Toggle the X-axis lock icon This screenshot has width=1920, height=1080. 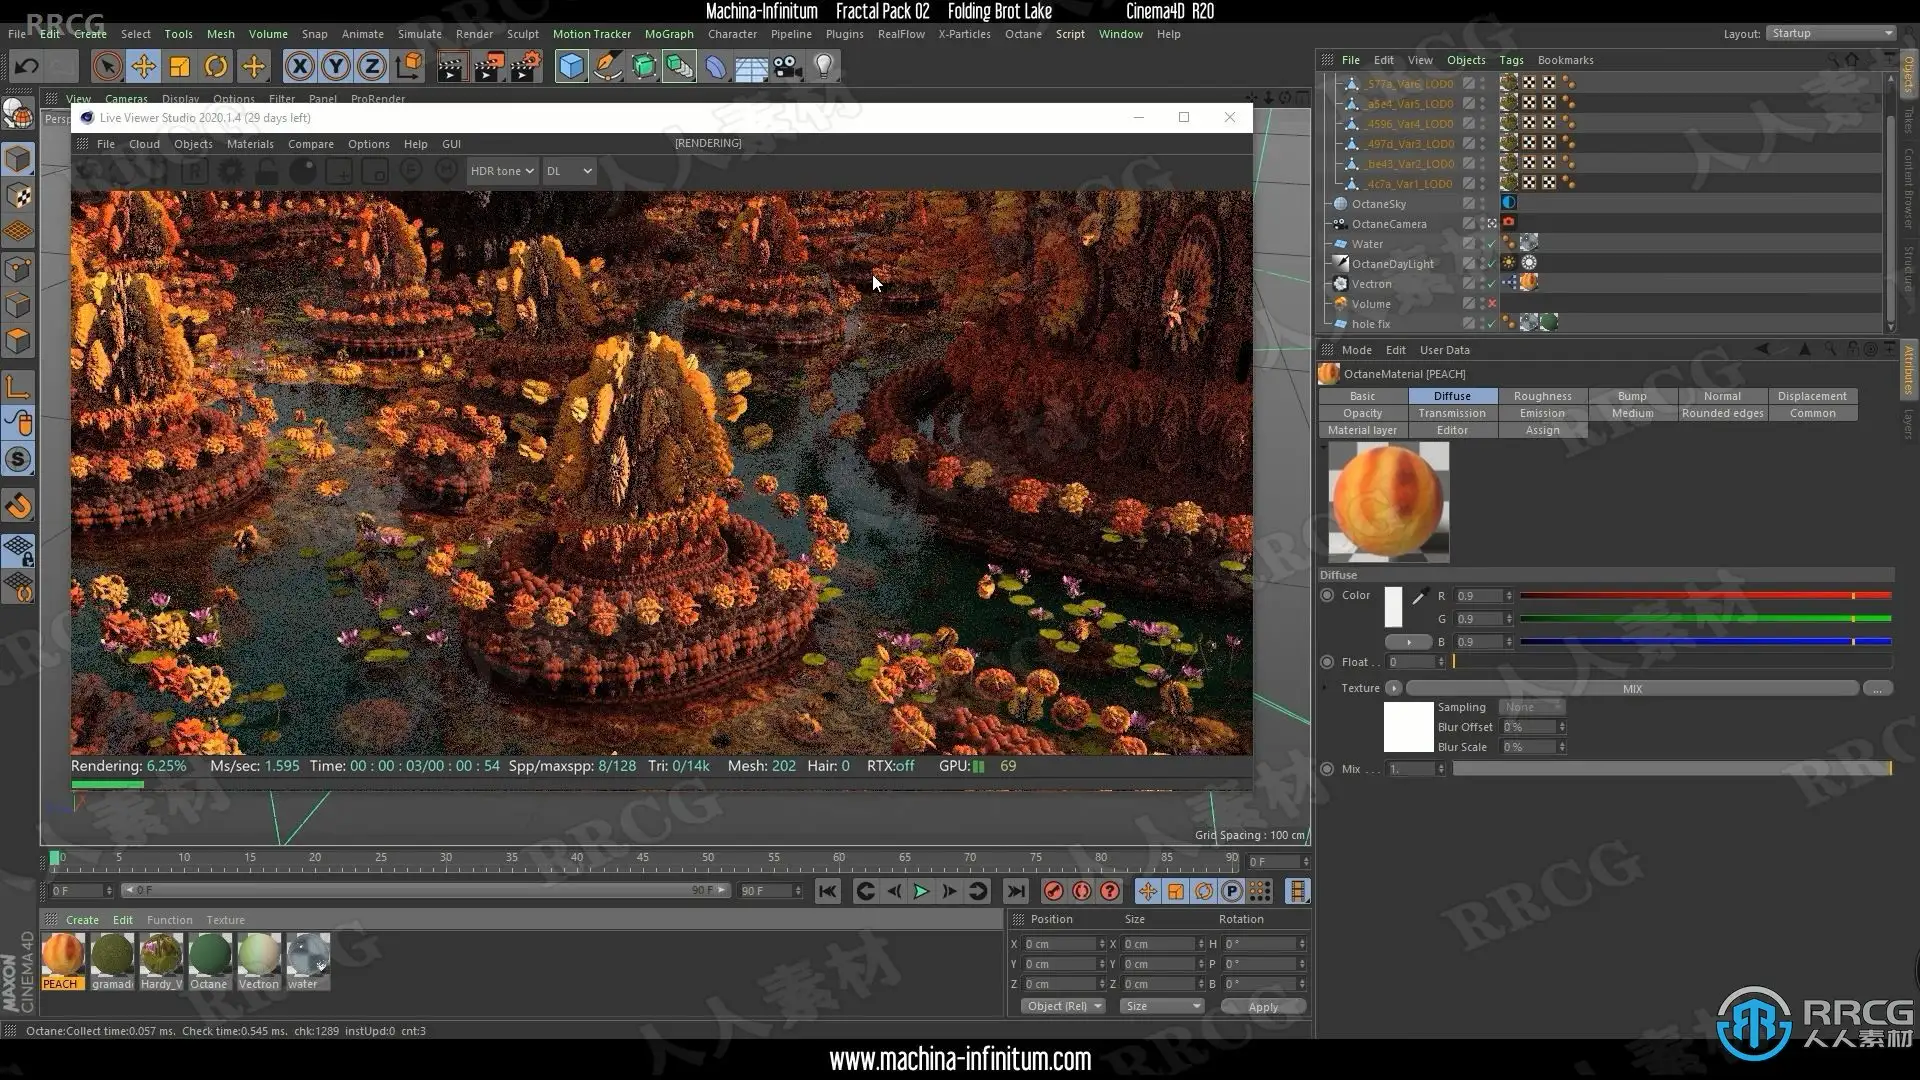298,67
